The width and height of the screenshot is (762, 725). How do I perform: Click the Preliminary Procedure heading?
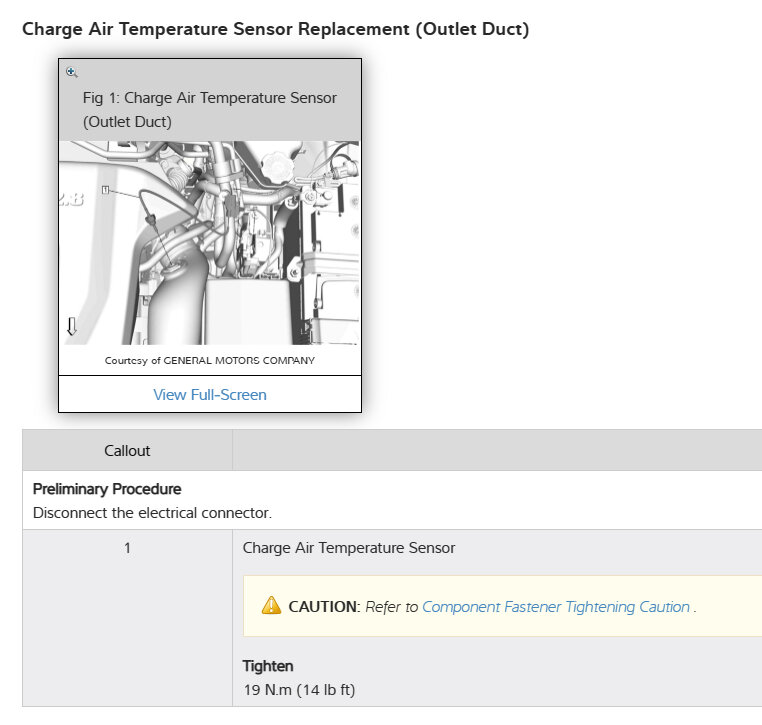tap(107, 489)
